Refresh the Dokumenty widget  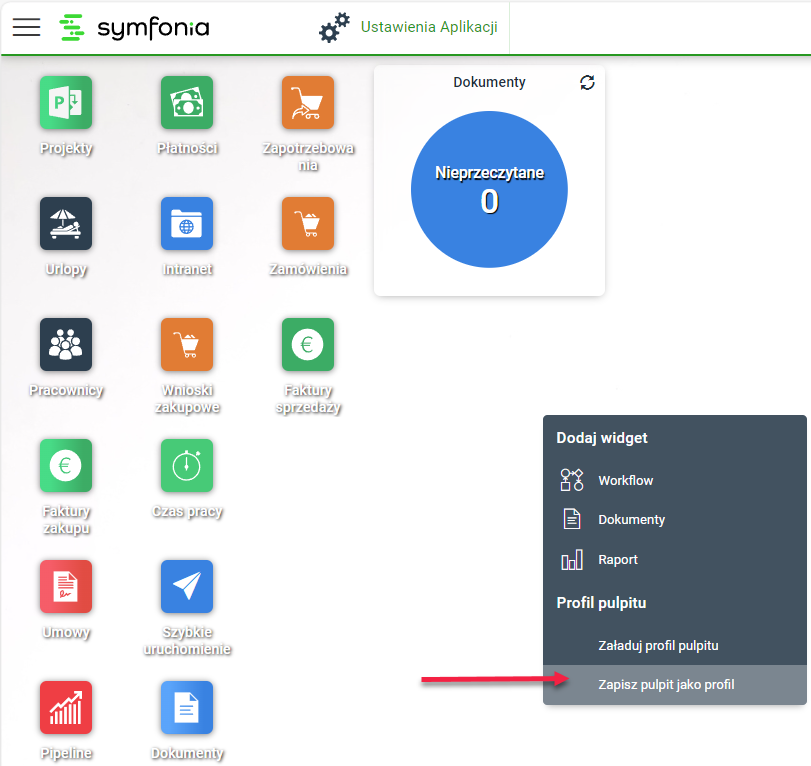[587, 82]
